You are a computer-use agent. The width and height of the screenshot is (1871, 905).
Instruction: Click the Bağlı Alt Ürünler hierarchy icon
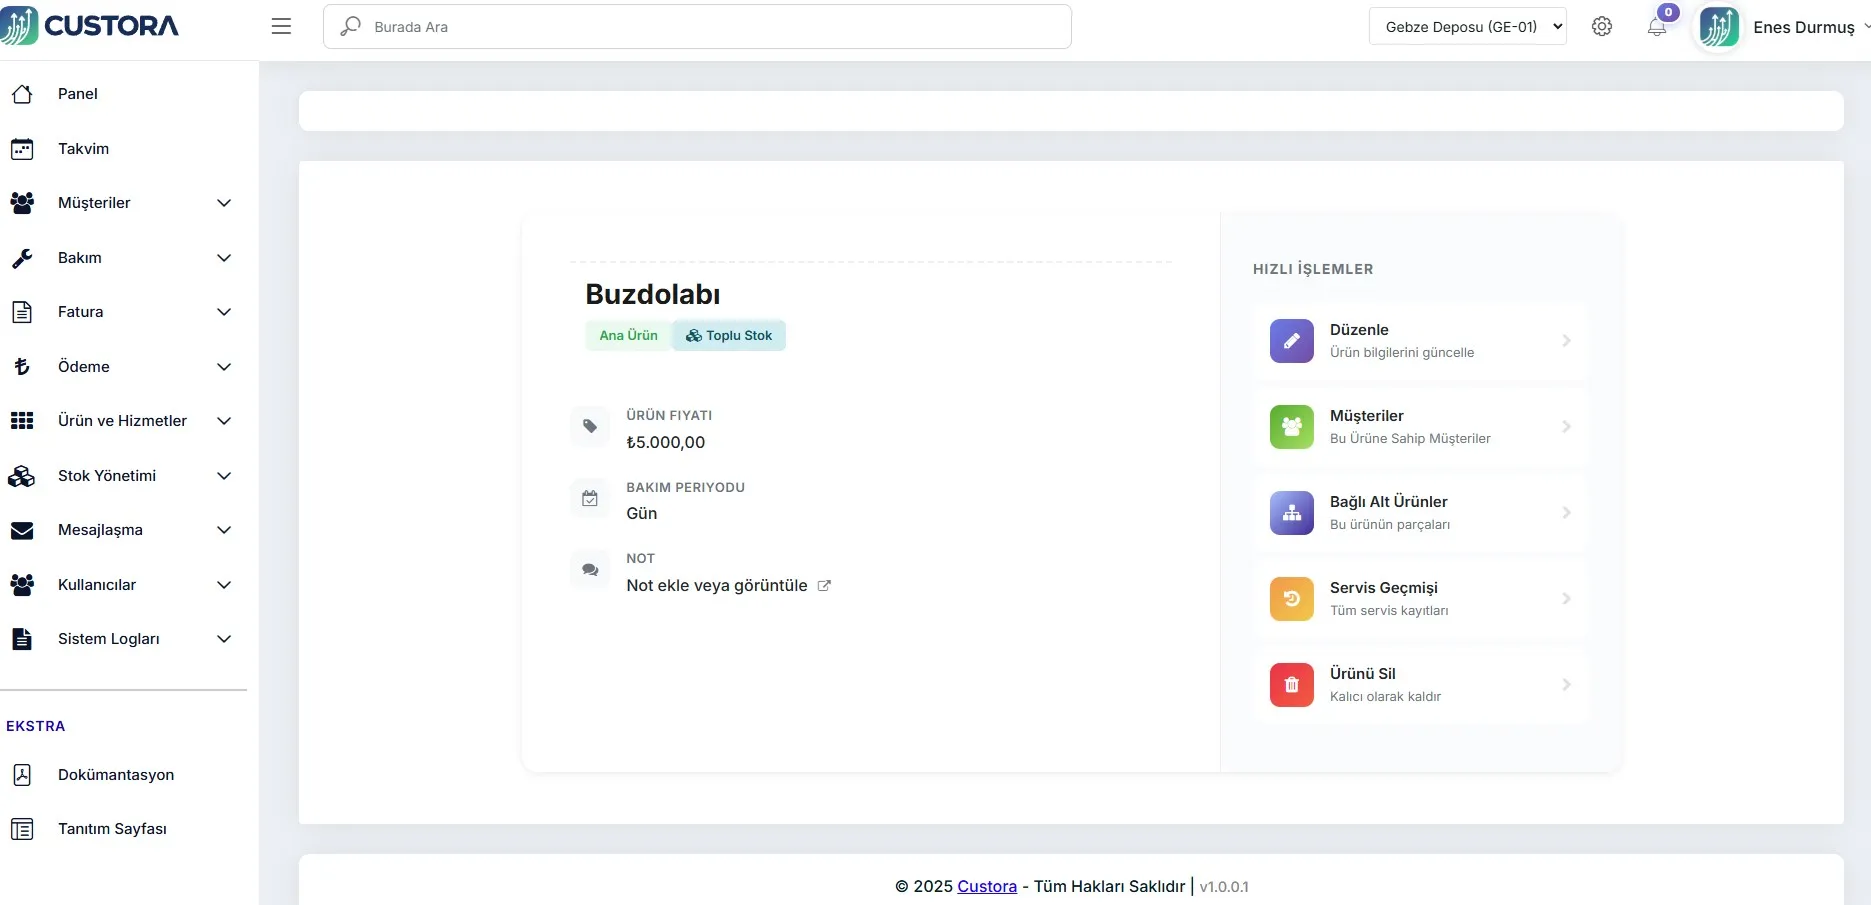[x=1291, y=513]
